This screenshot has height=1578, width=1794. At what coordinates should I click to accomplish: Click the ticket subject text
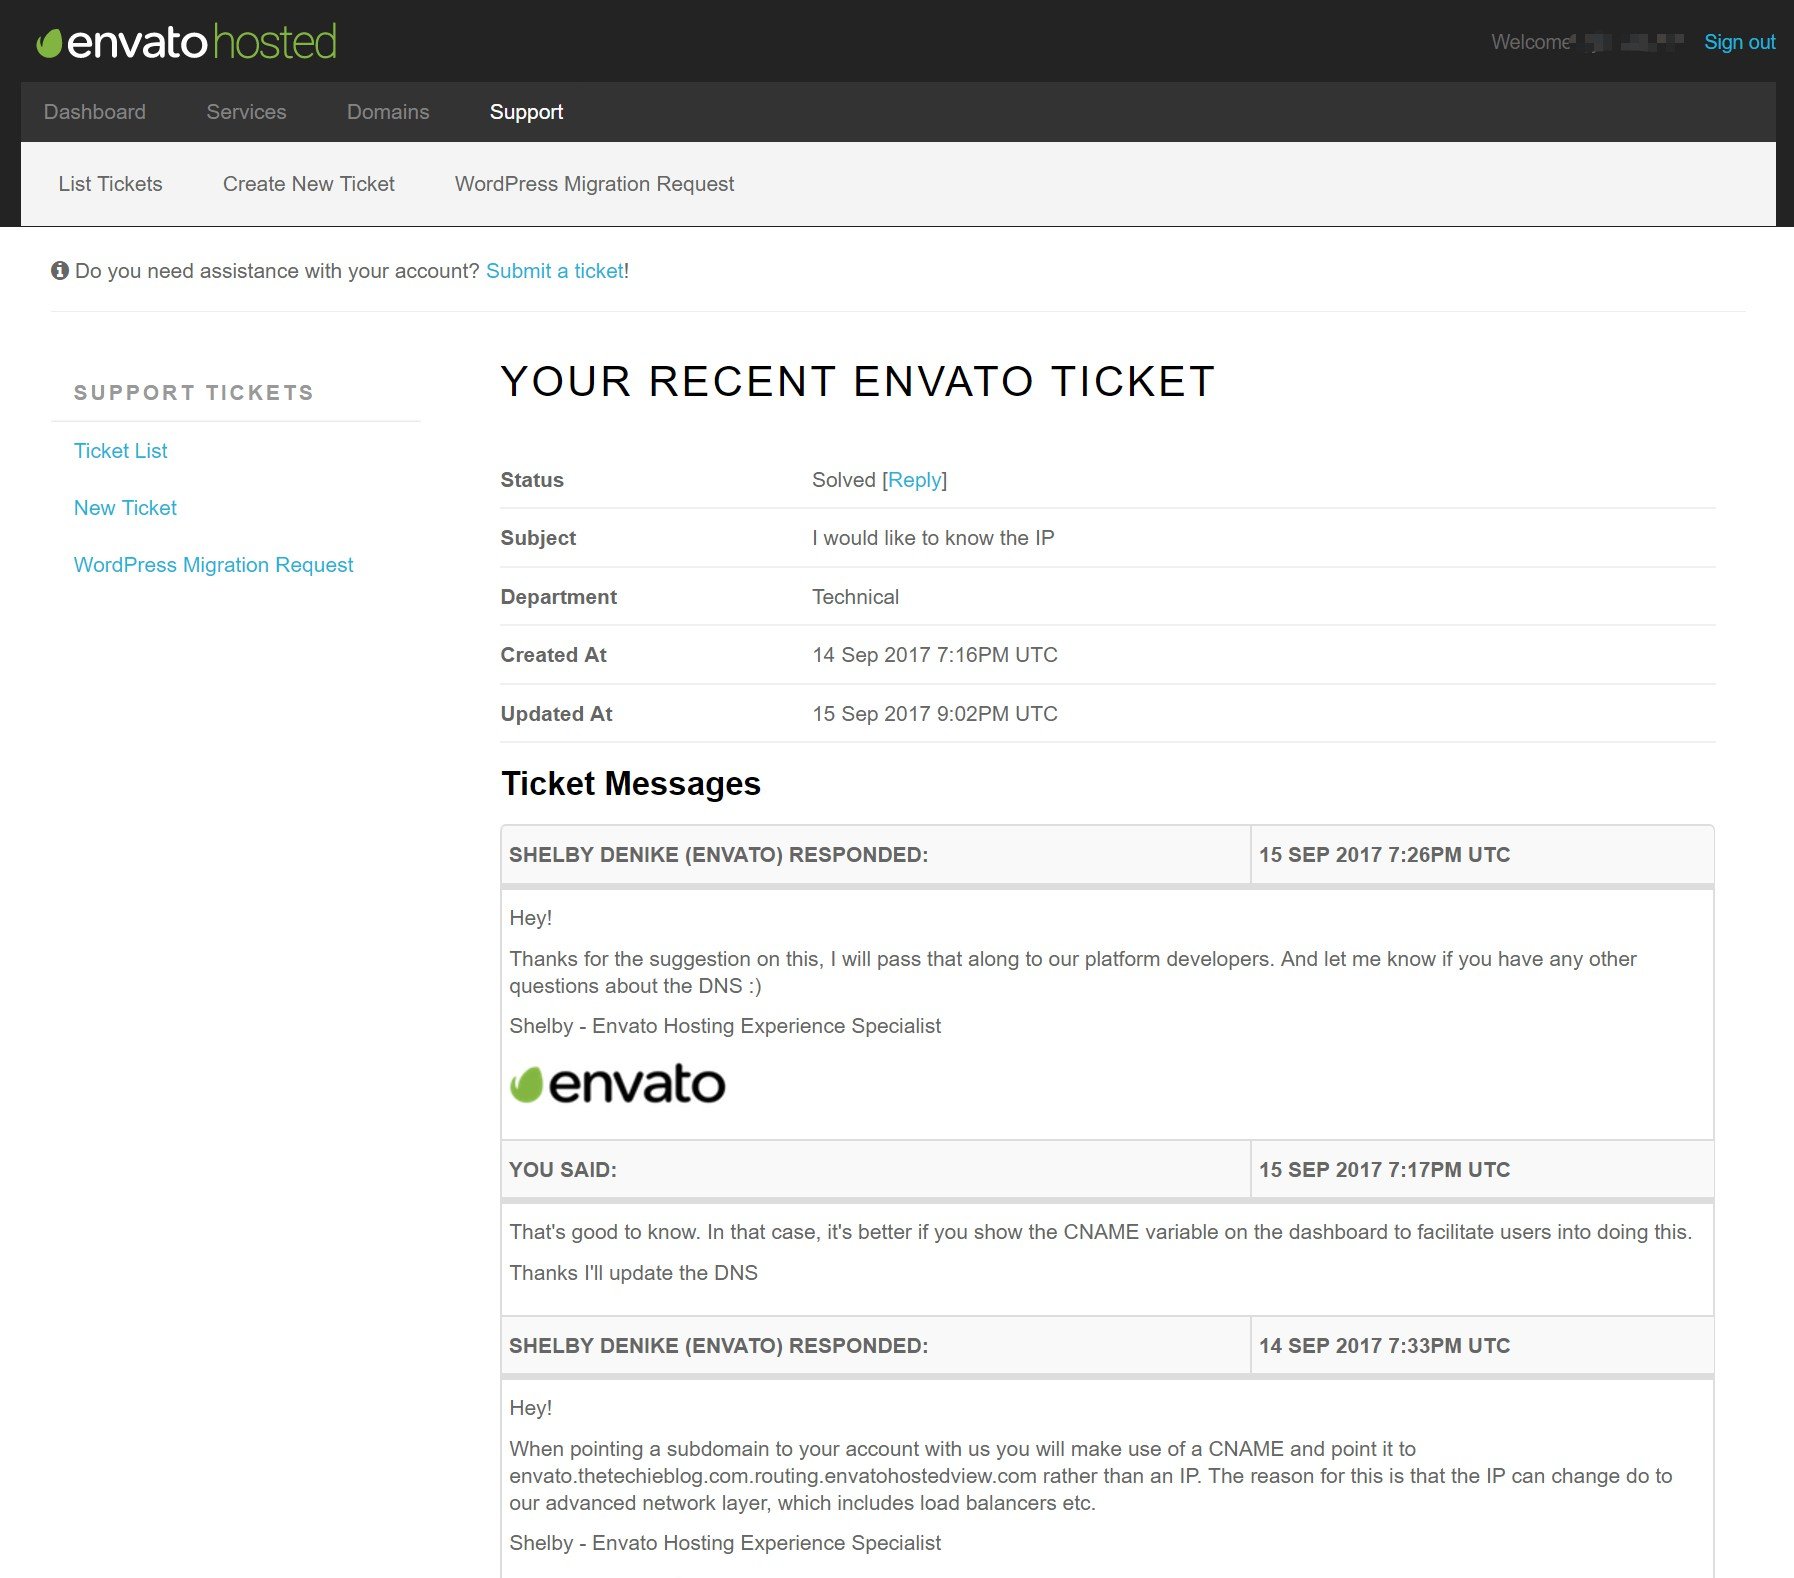(x=932, y=538)
